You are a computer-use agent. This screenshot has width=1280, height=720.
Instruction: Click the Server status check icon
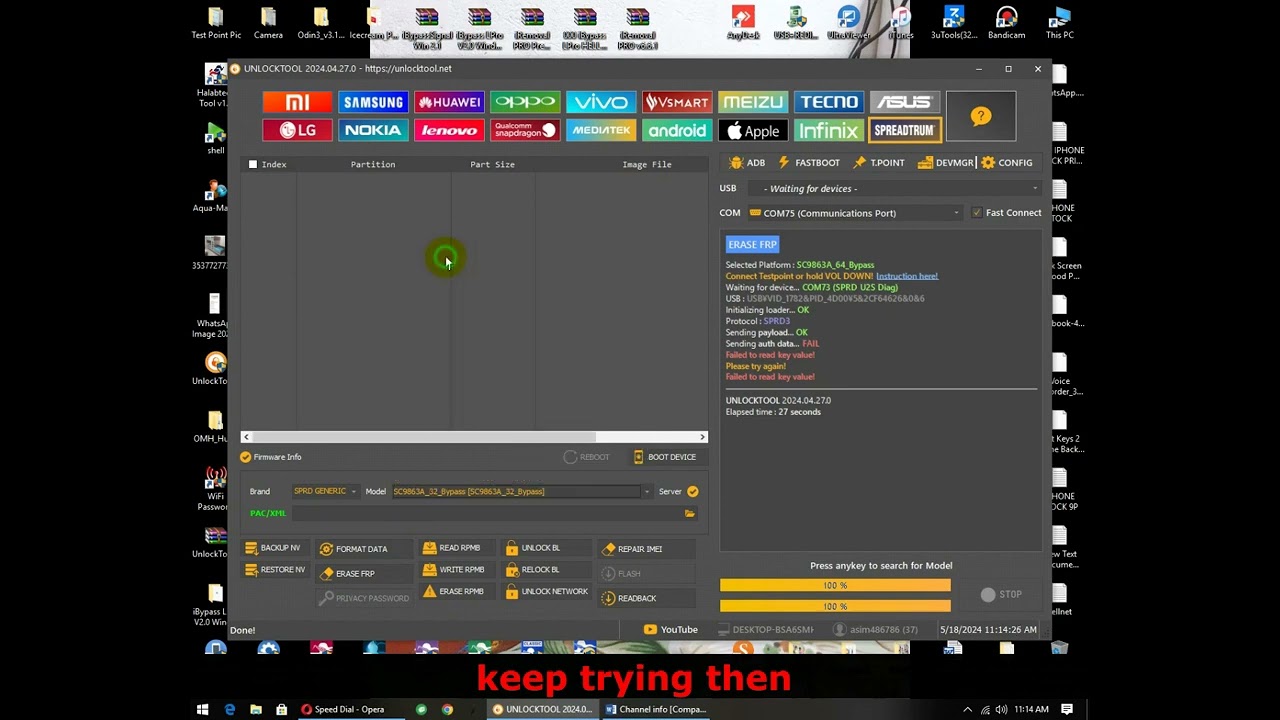[692, 491]
